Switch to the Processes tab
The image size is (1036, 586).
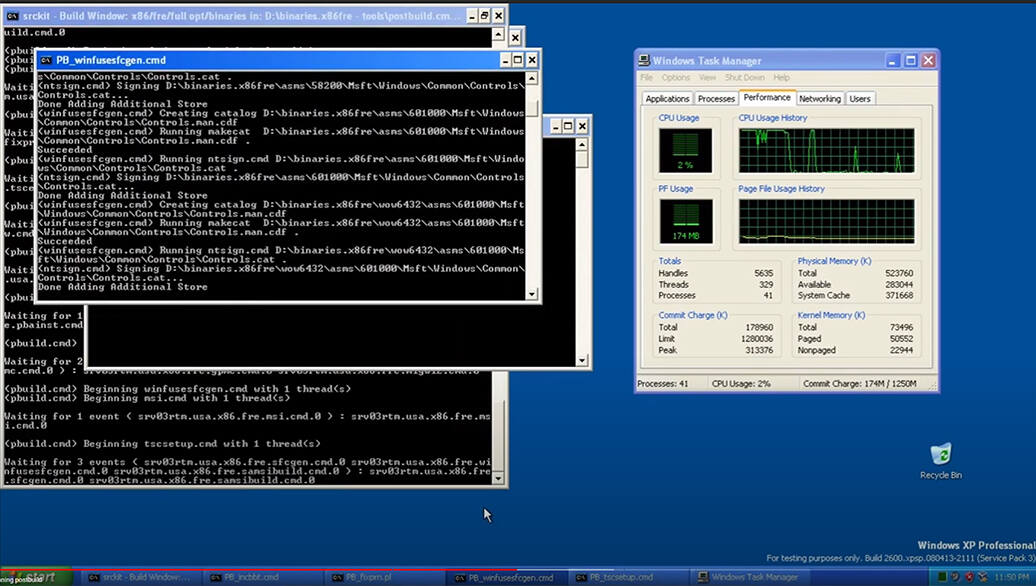point(716,98)
